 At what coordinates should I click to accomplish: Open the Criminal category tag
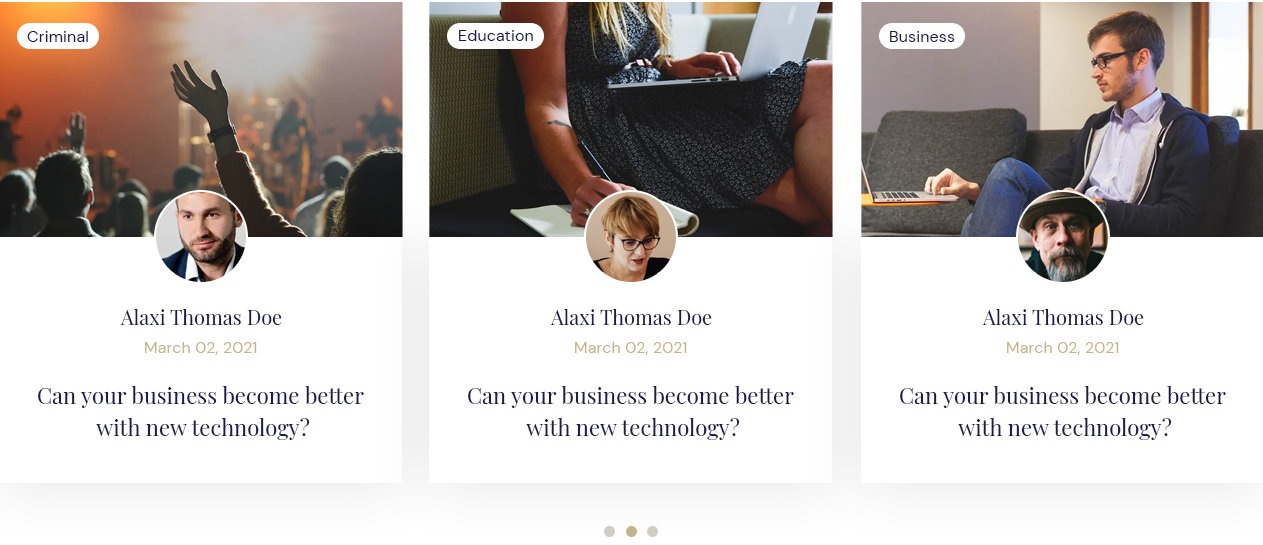[x=58, y=37]
